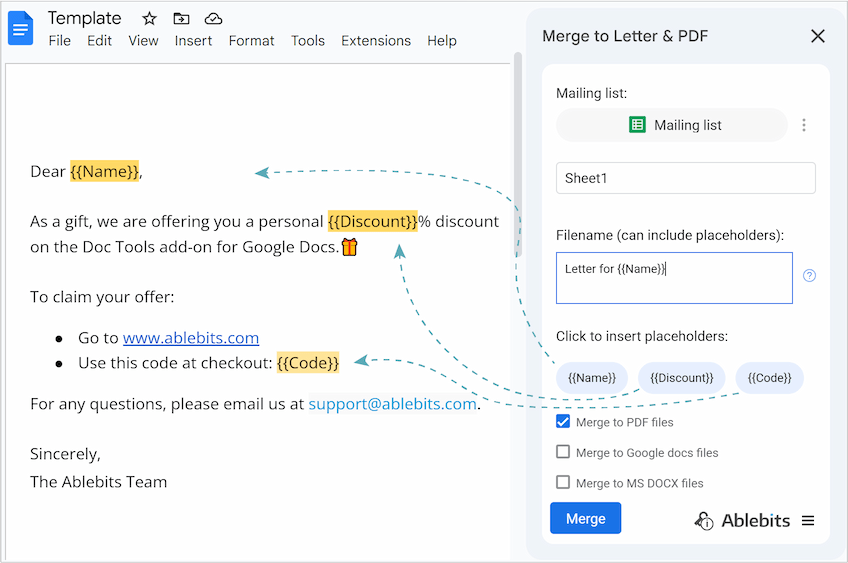Image resolution: width=848 pixels, height=563 pixels.
Task: Click the Ablebits logo icon
Action: [704, 521]
